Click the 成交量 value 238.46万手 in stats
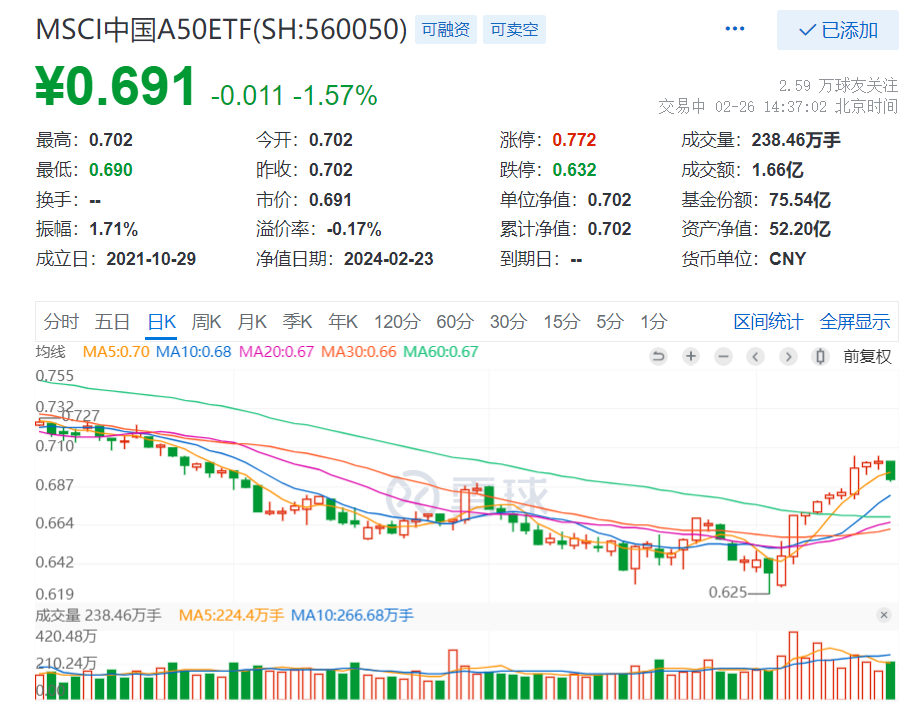 pos(796,140)
